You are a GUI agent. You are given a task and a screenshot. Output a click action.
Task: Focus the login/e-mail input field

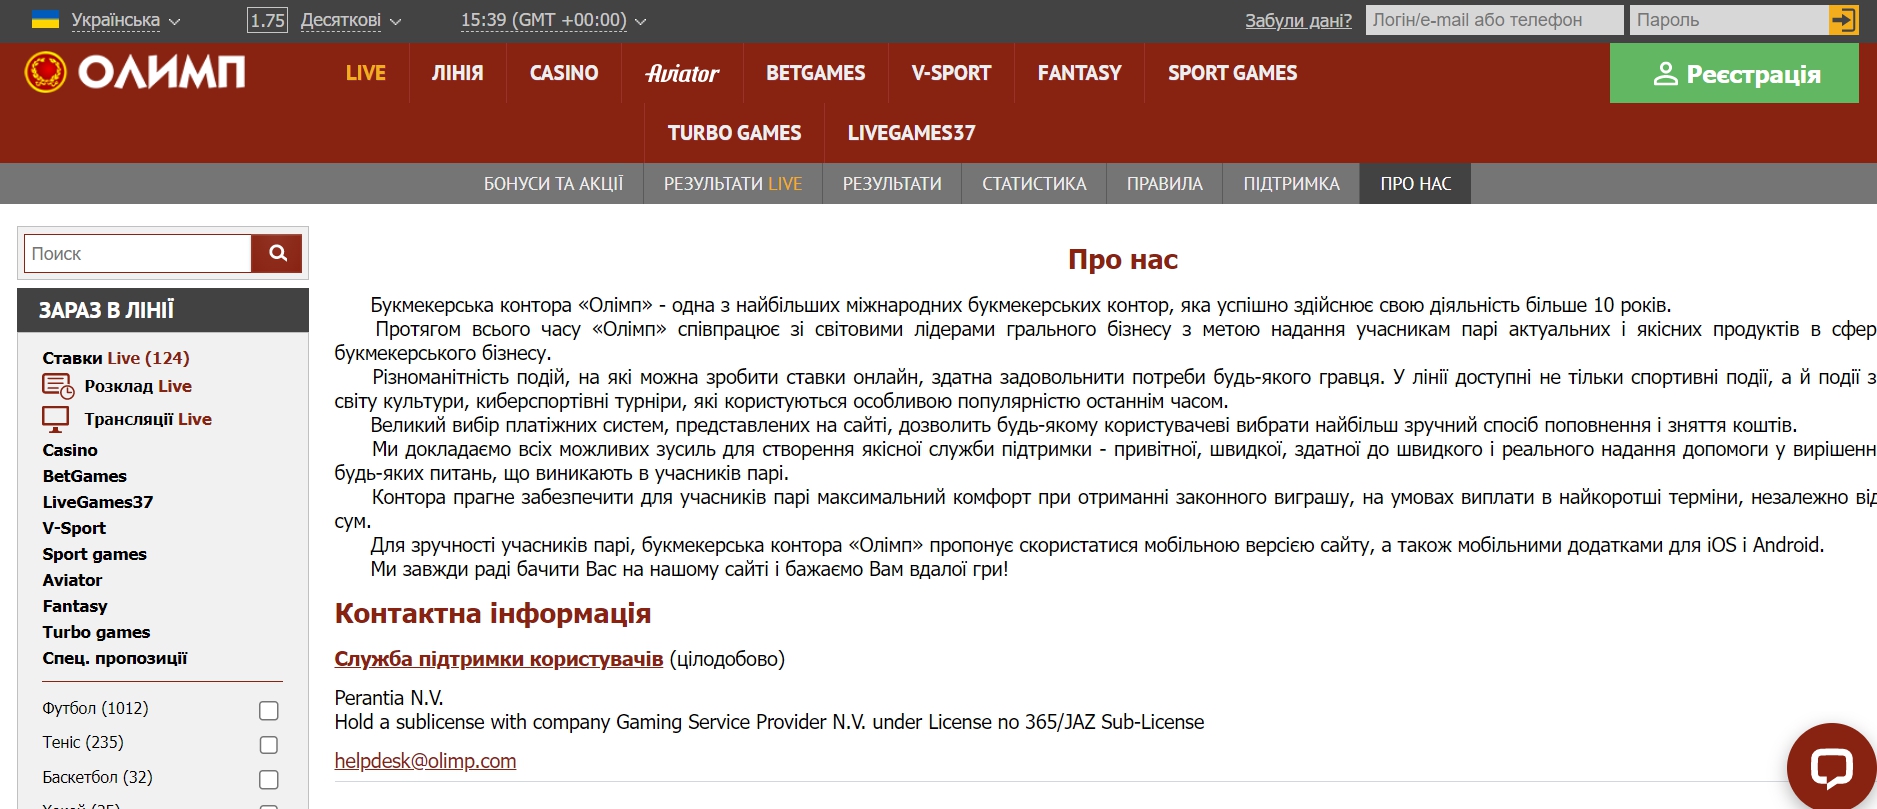[1494, 20]
